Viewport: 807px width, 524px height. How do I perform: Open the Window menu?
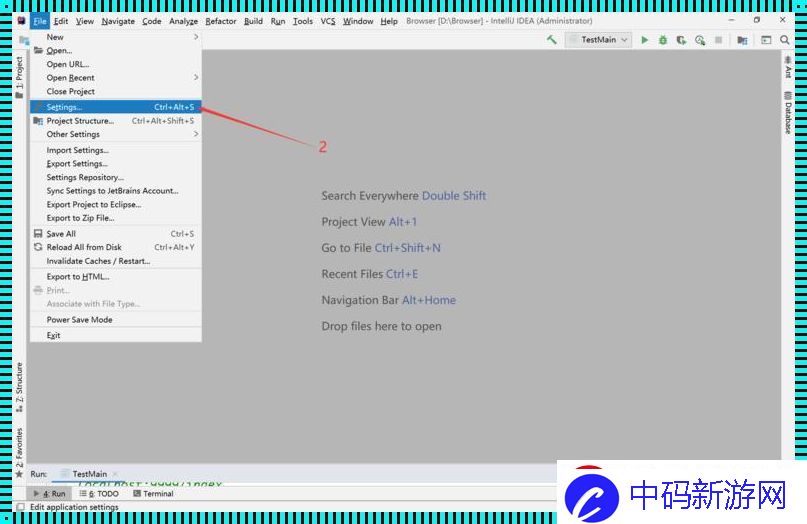pos(358,21)
